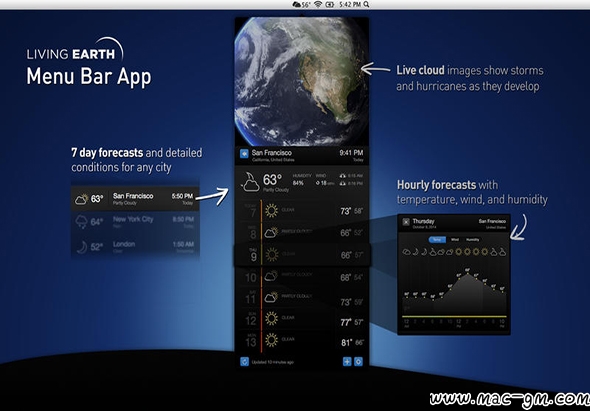Click the last cloudy-night icon in hourly row
590x411 pixels.
tap(502, 252)
